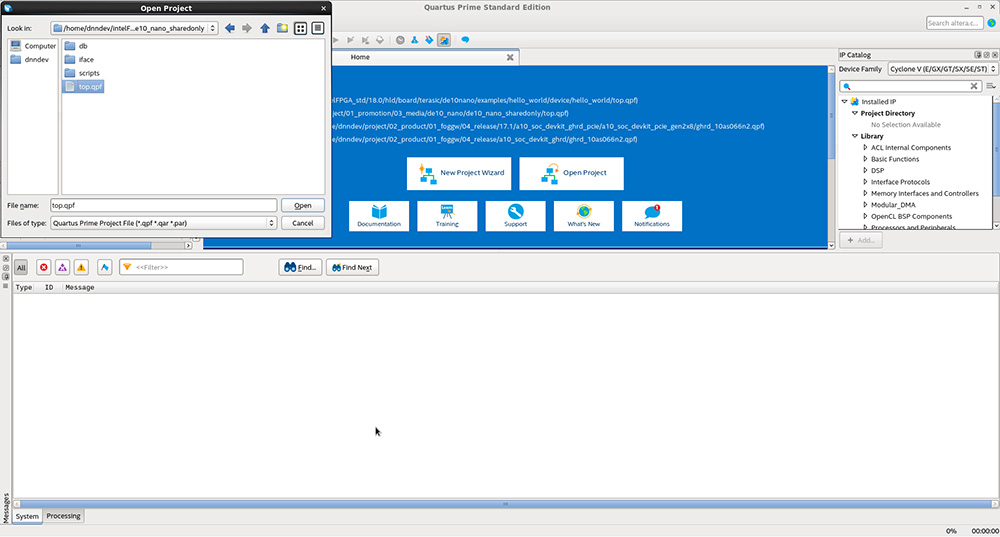Switch to detail view in file dialog
This screenshot has width=1000, height=537.
[x=318, y=28]
